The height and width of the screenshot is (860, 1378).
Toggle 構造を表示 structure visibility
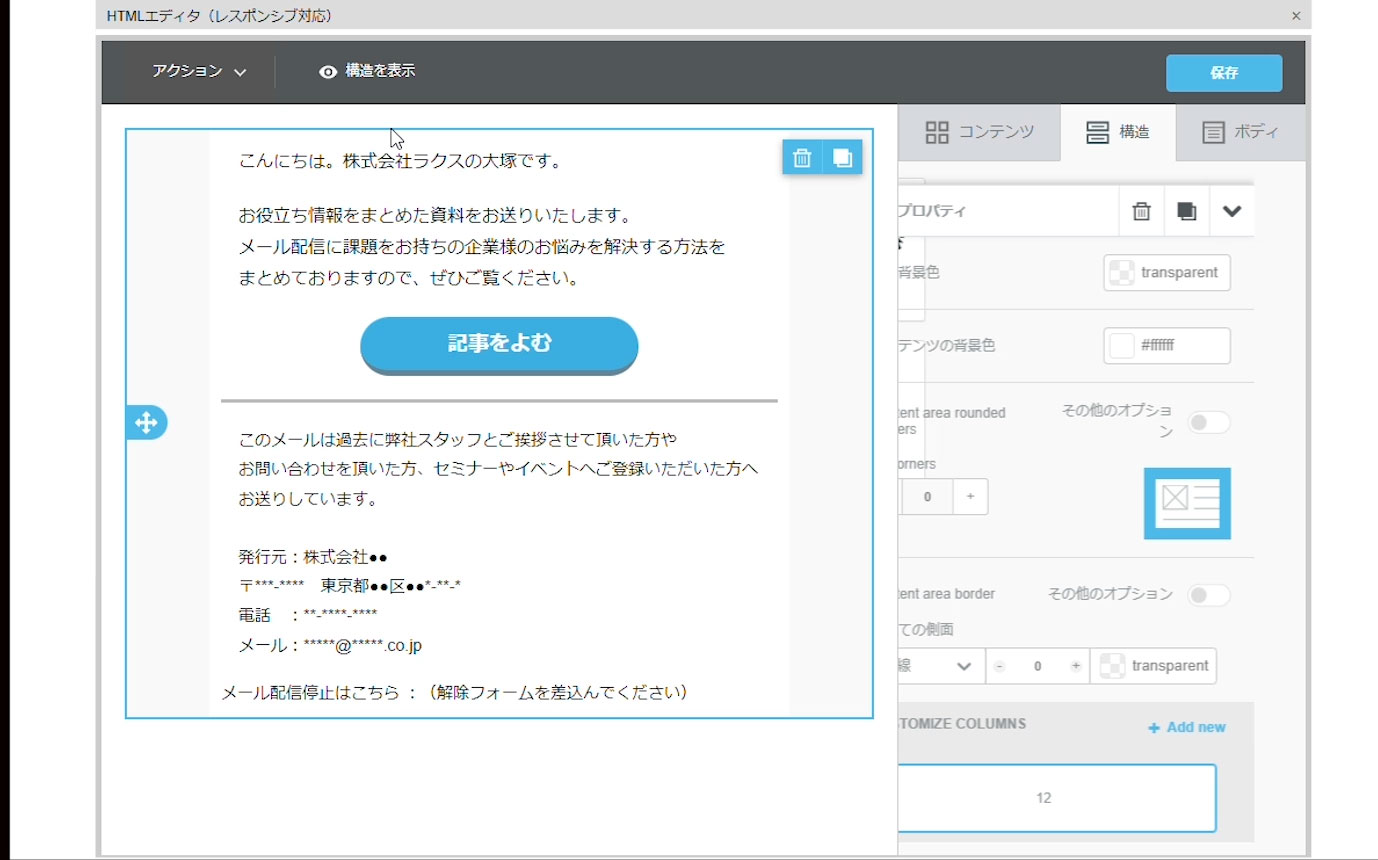(367, 71)
